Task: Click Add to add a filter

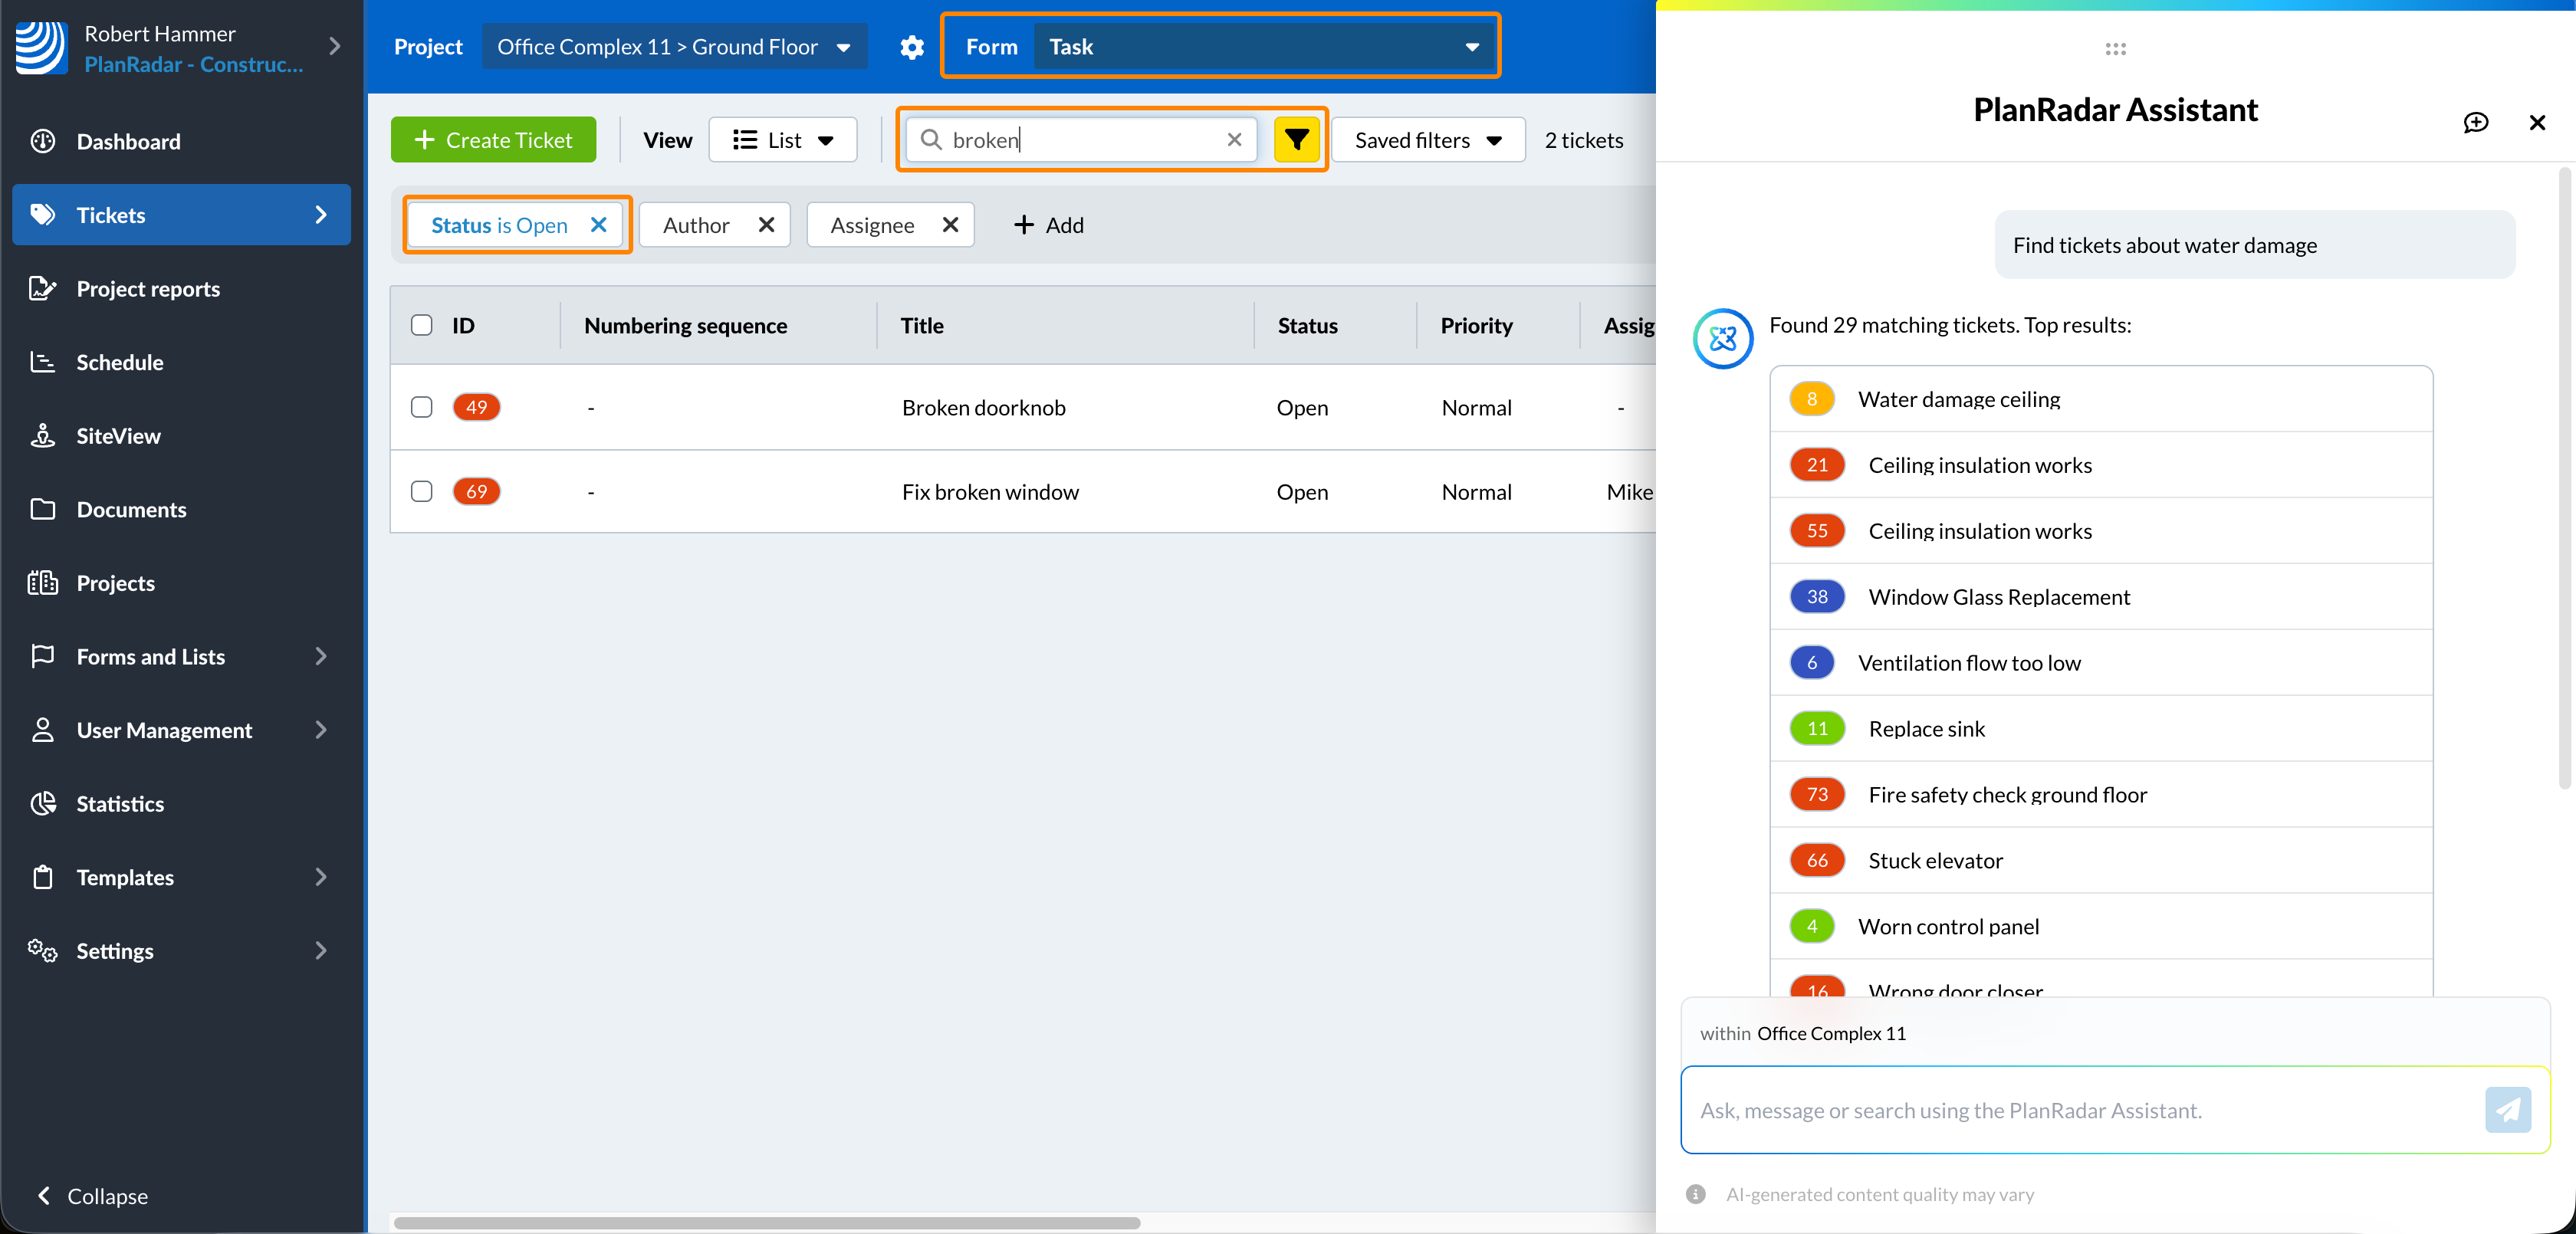Action: (x=1048, y=225)
